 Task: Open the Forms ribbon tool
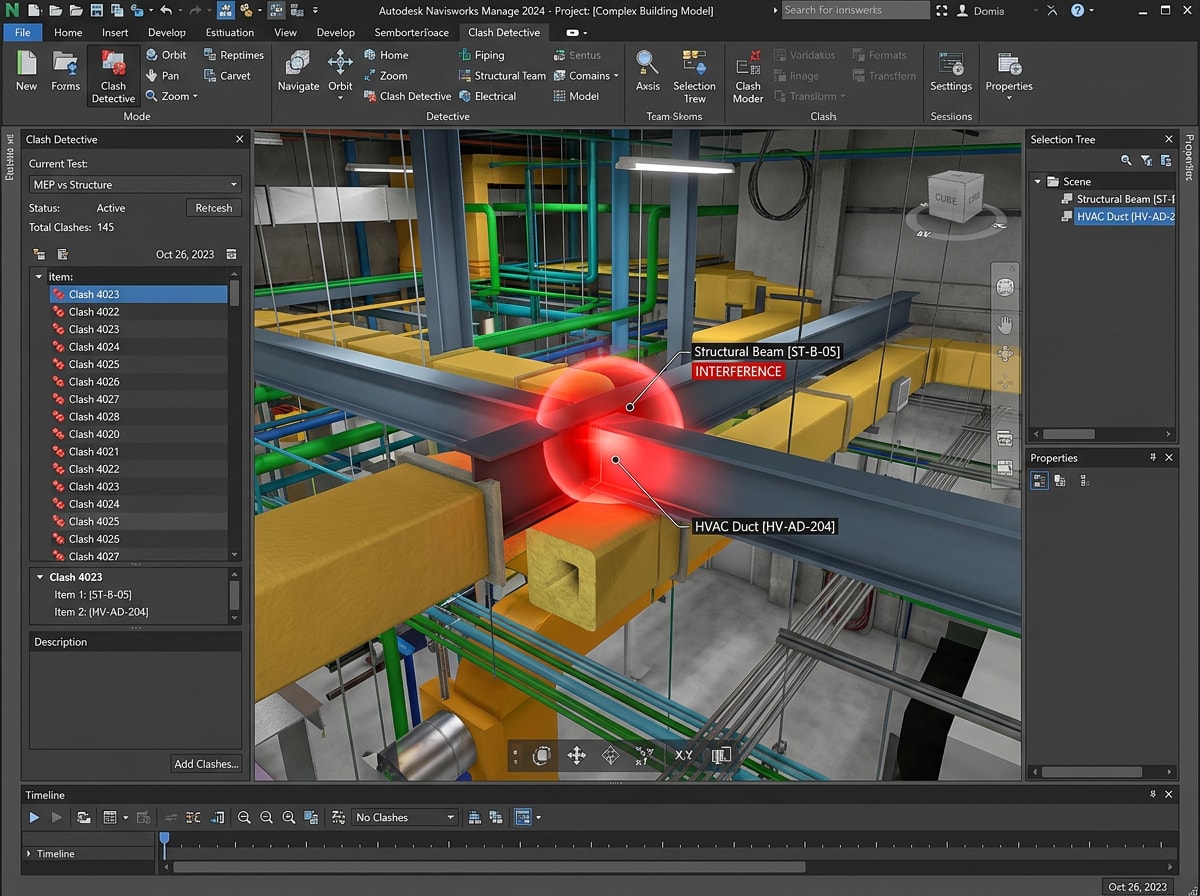pyautogui.click(x=65, y=72)
